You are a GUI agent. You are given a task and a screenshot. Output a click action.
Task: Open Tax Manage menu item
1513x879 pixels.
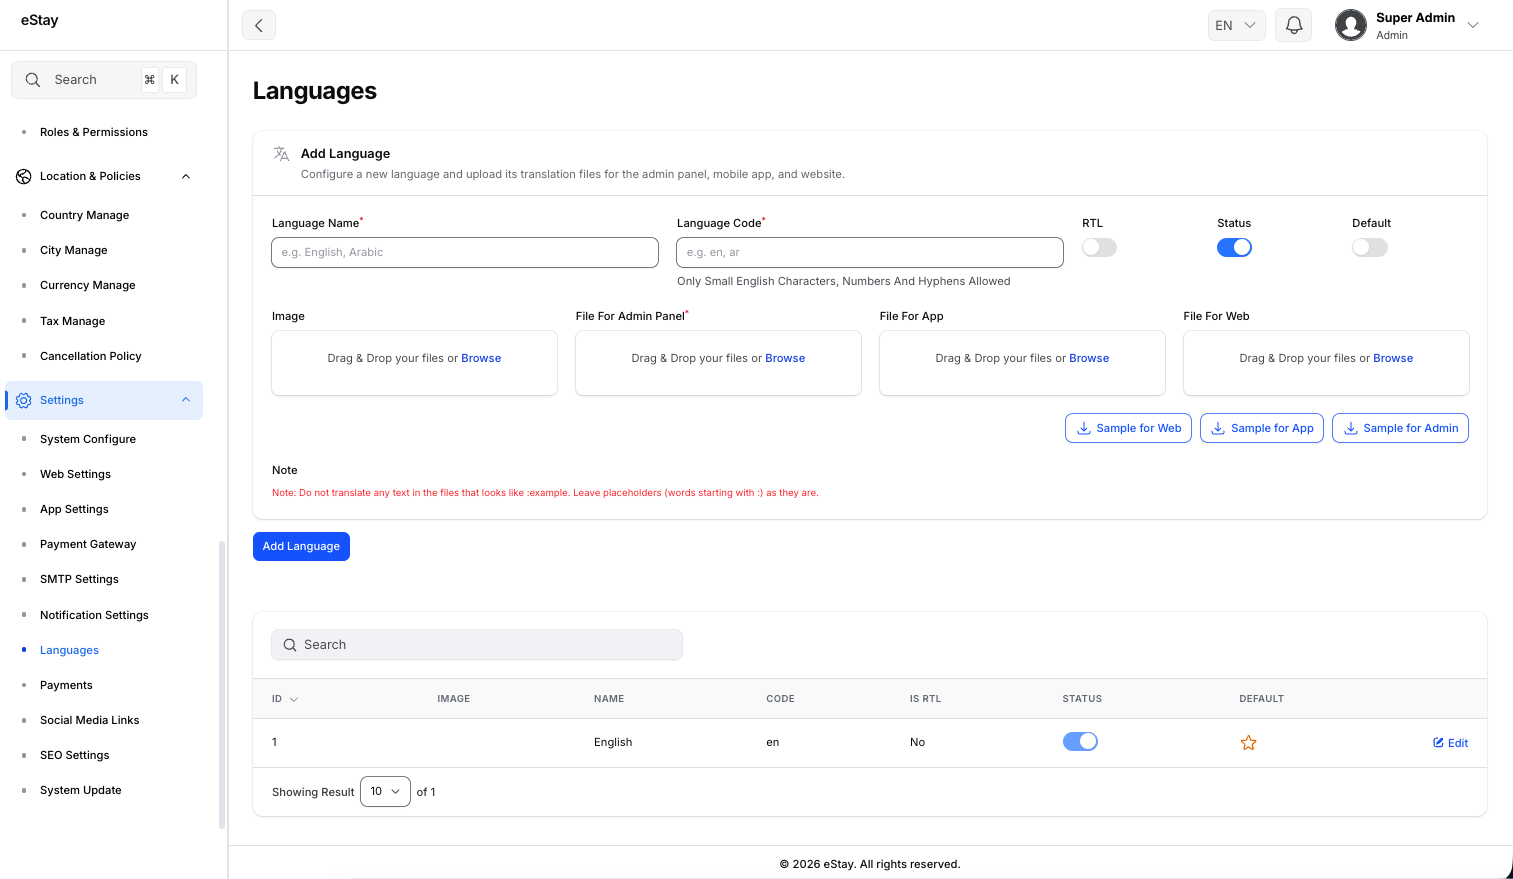73,321
